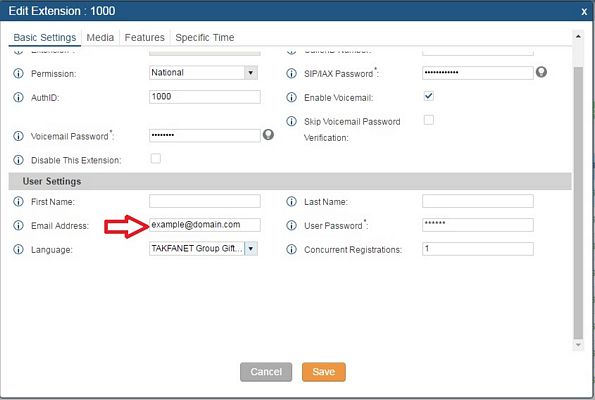Click info icon next to Concurrent Registrations

coord(291,249)
